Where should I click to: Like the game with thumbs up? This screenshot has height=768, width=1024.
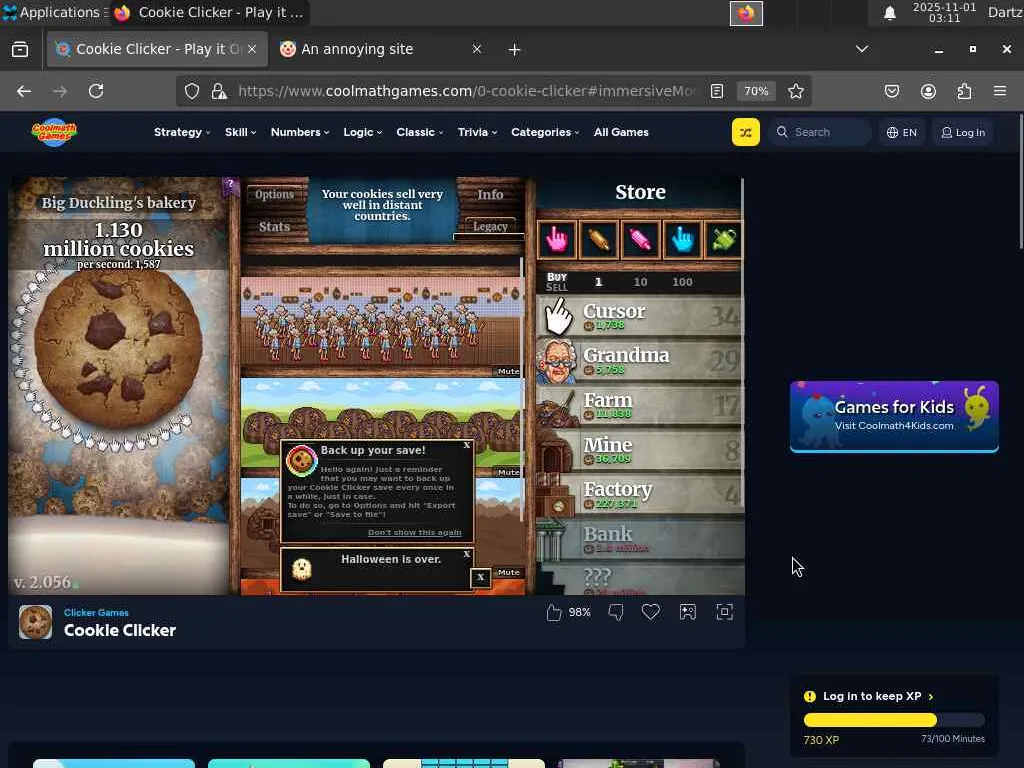(554, 613)
